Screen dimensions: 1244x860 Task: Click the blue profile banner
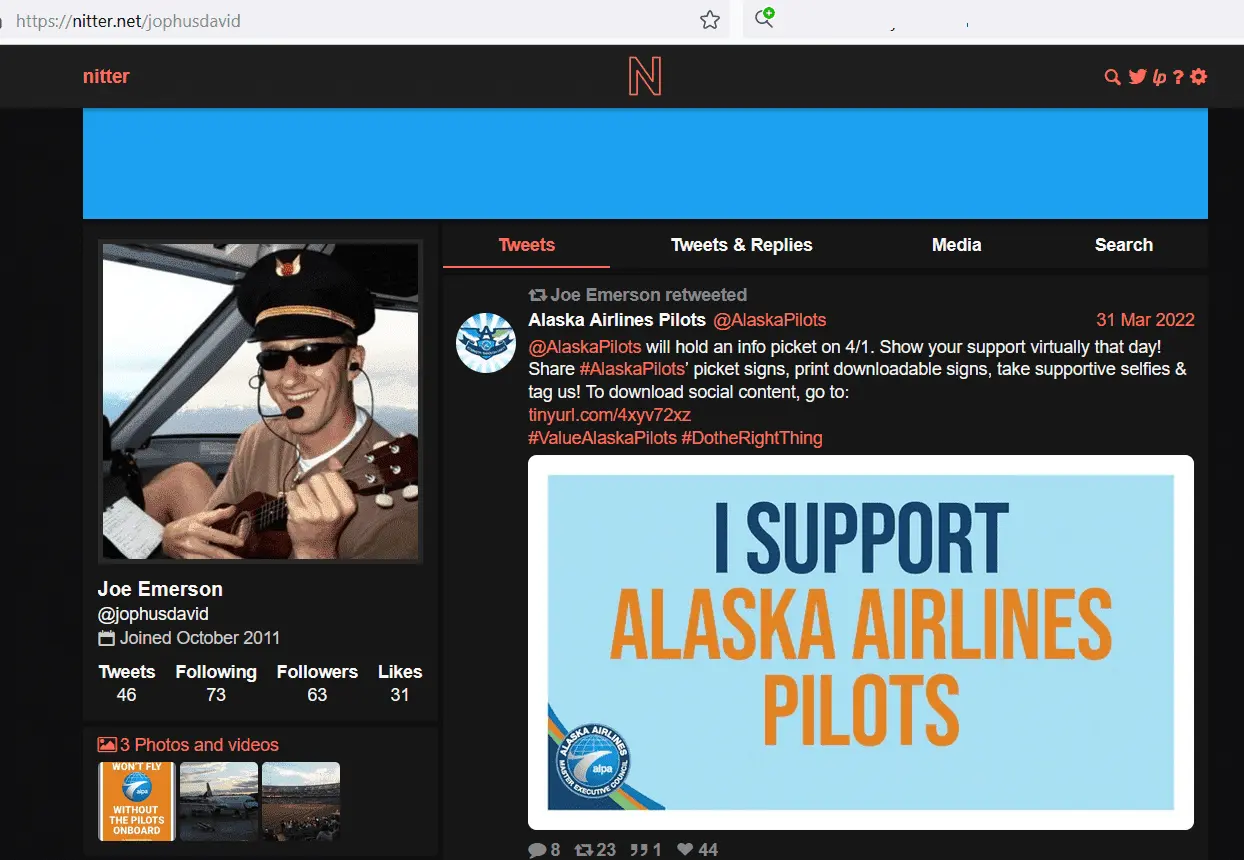(x=645, y=164)
